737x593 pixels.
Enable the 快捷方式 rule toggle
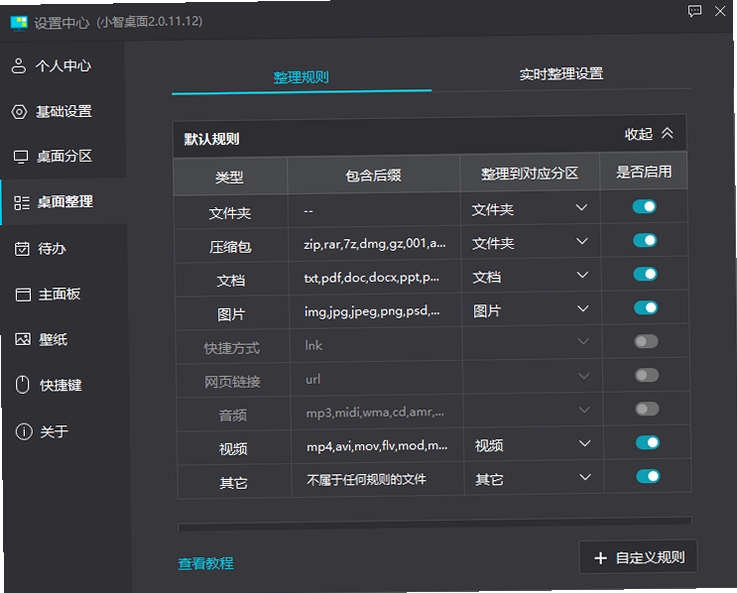pos(646,341)
